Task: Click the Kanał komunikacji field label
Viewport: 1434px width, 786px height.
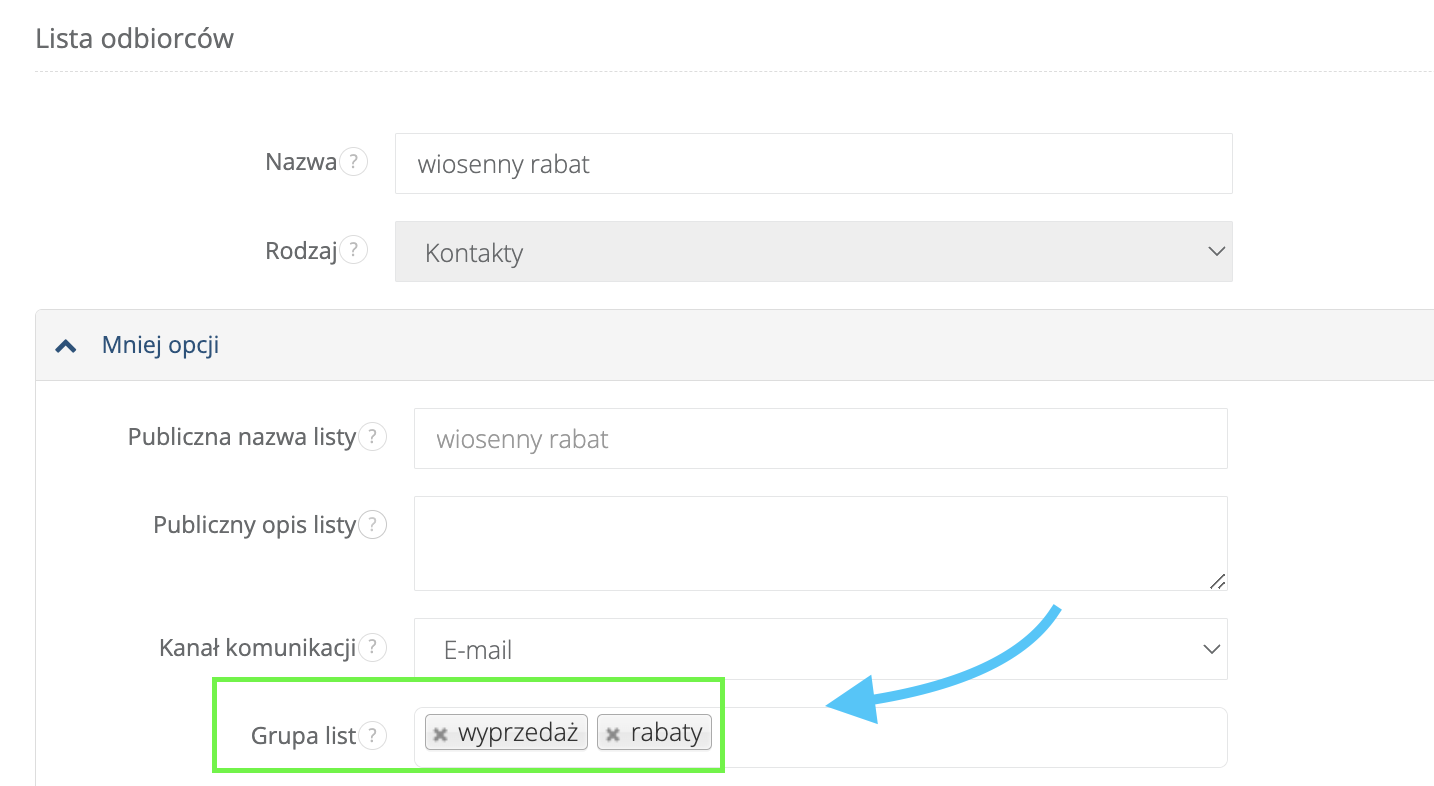Action: click(x=257, y=648)
